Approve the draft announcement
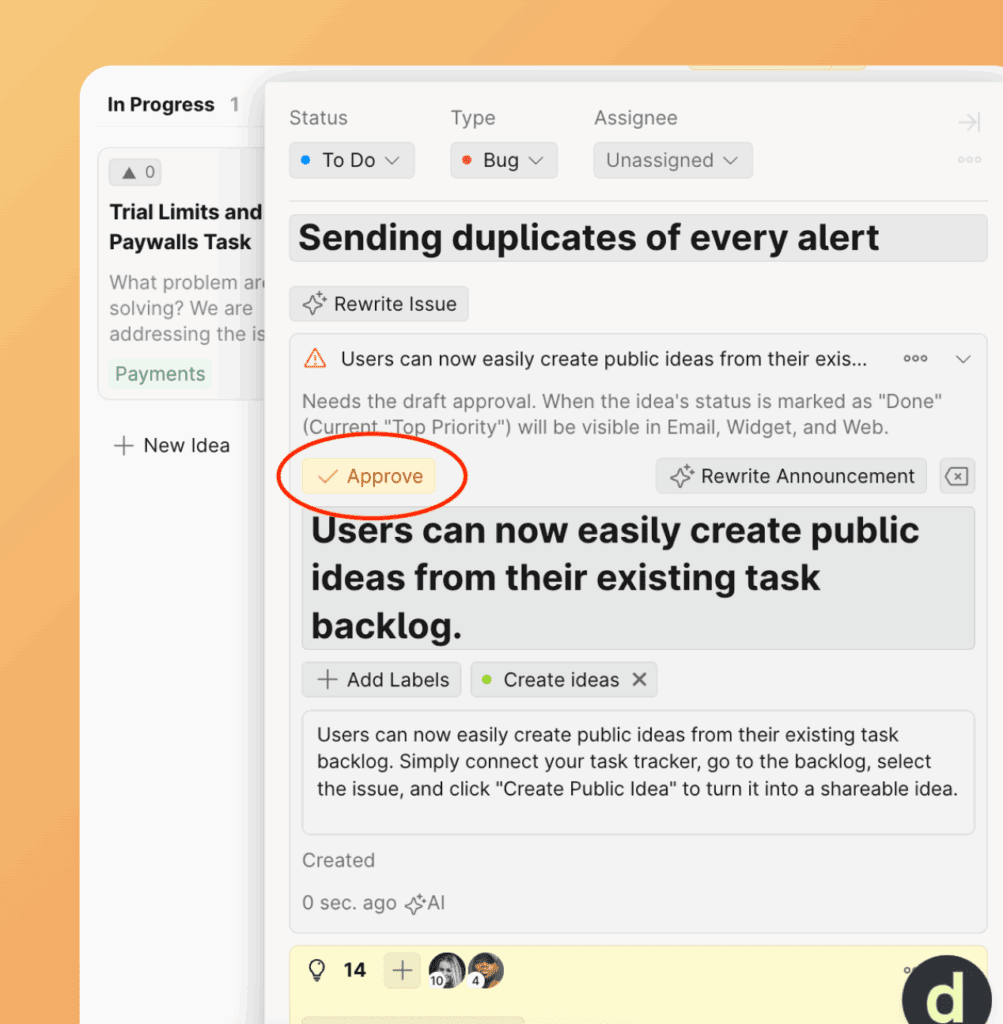Image resolution: width=1003 pixels, height=1024 pixels. 370,477
